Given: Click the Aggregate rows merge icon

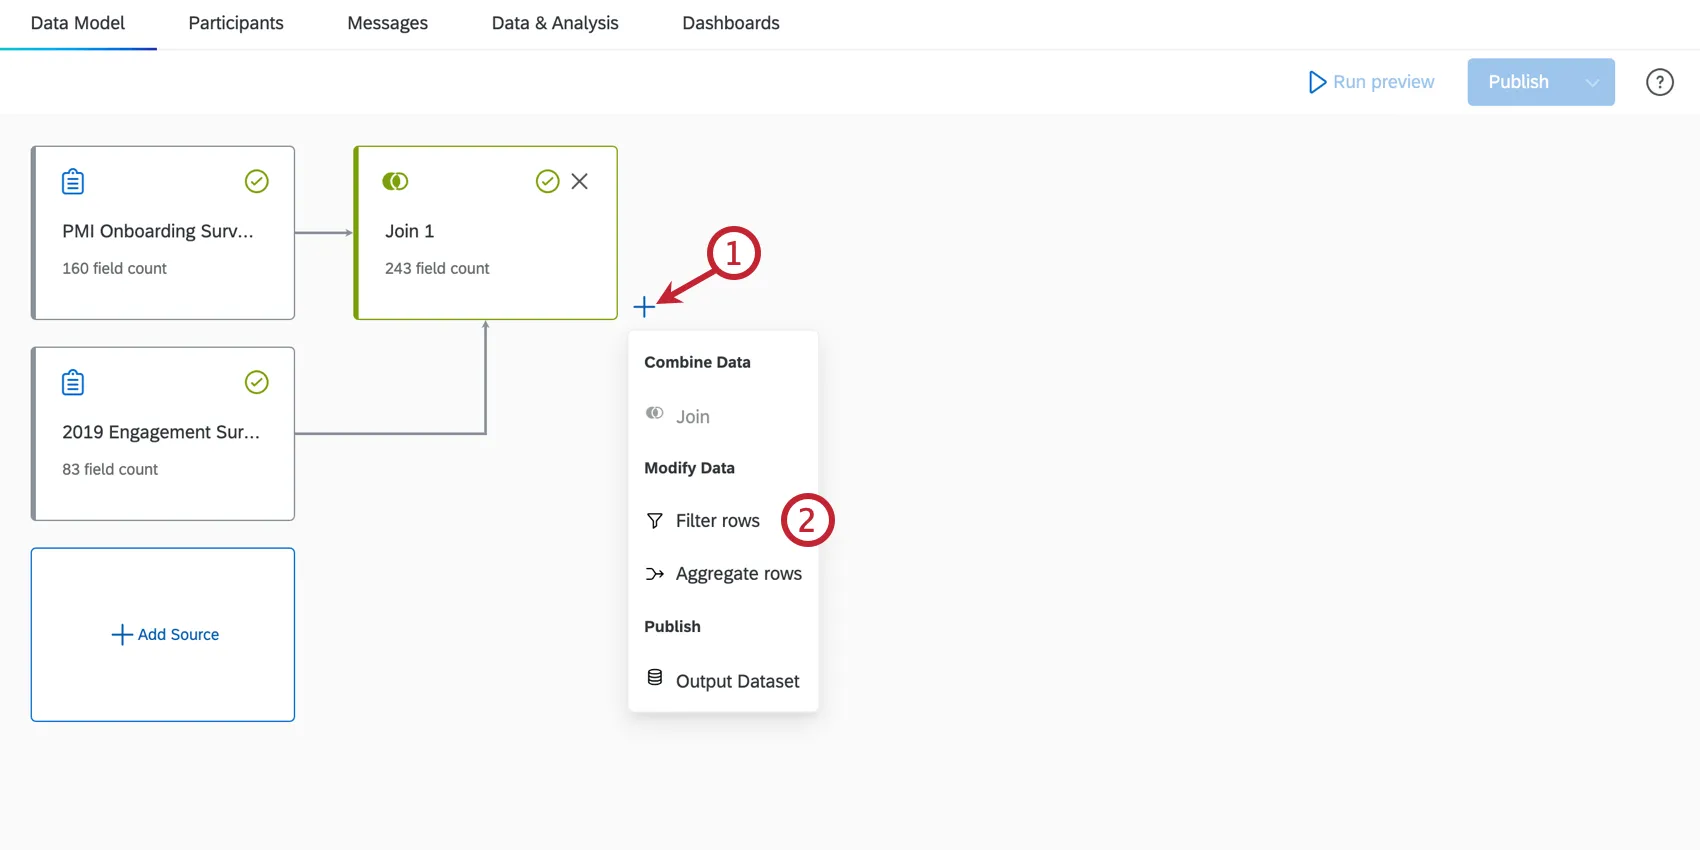Looking at the screenshot, I should click(x=655, y=574).
